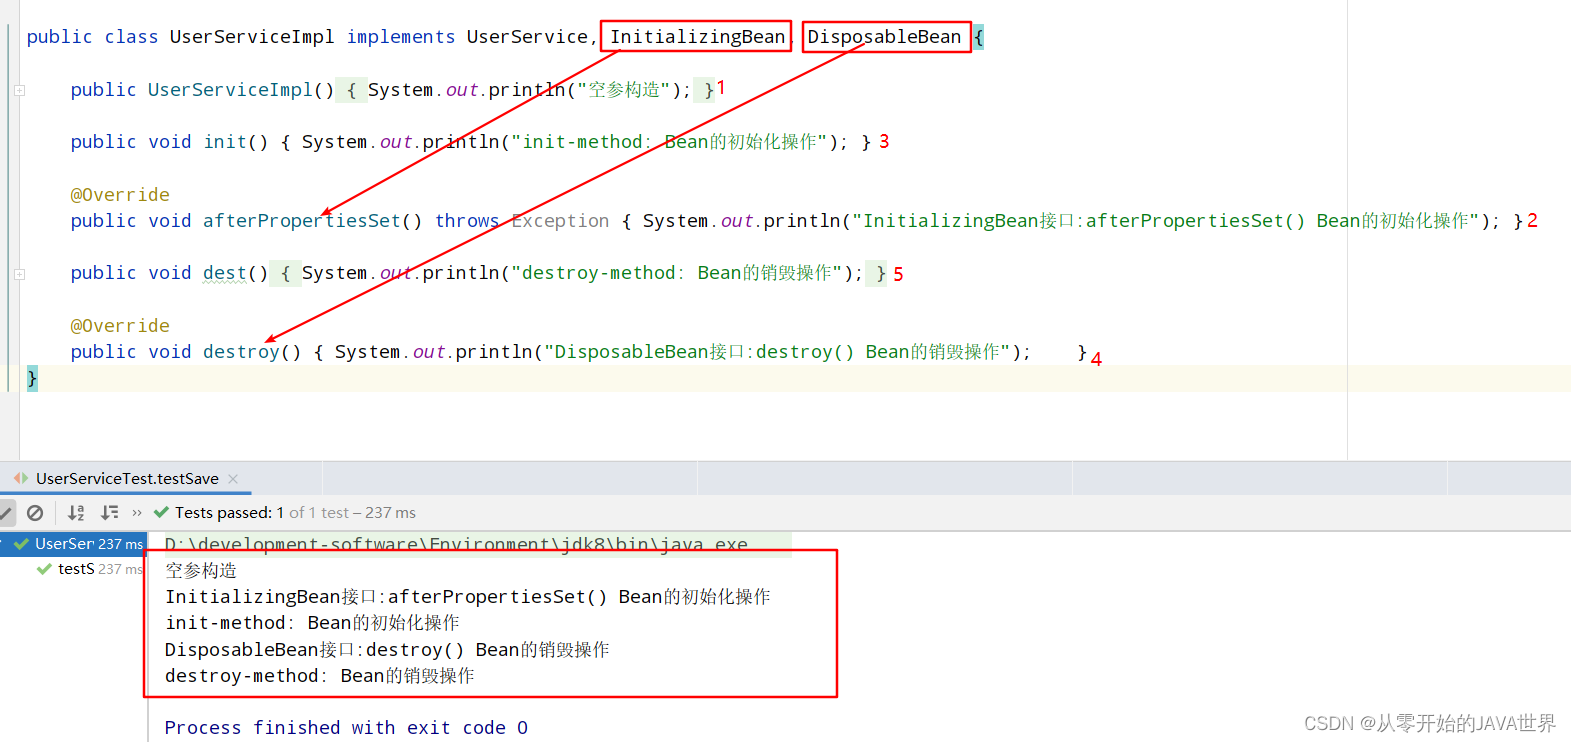Click console line starting InitializingBean接口
This screenshot has height=742, width=1571.
(467, 597)
